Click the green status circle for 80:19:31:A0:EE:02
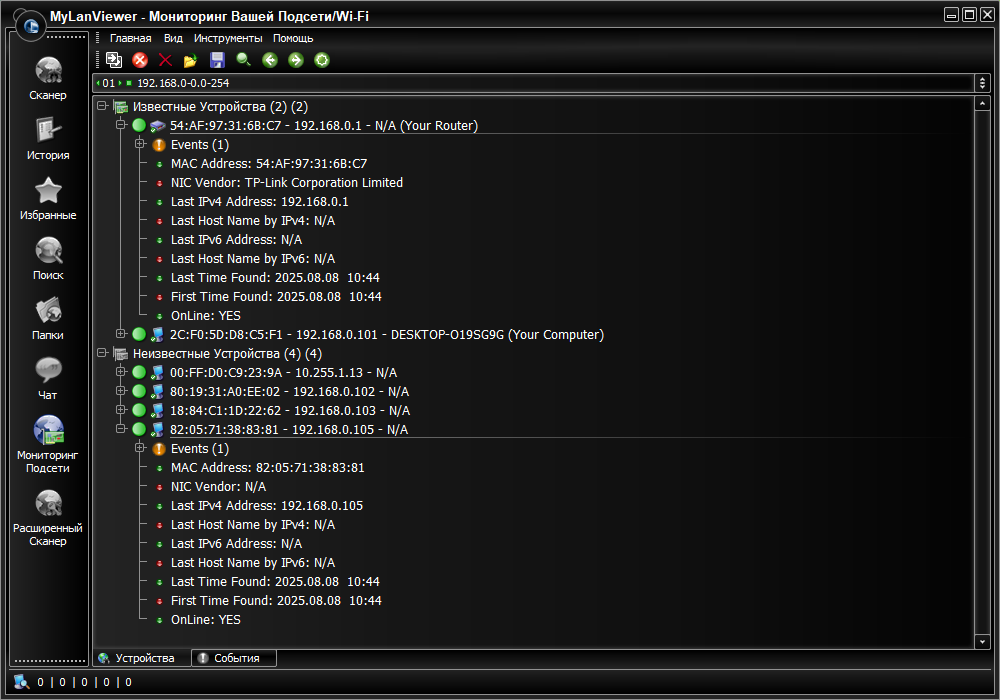Screen dimensions: 1000x700 click(139, 391)
